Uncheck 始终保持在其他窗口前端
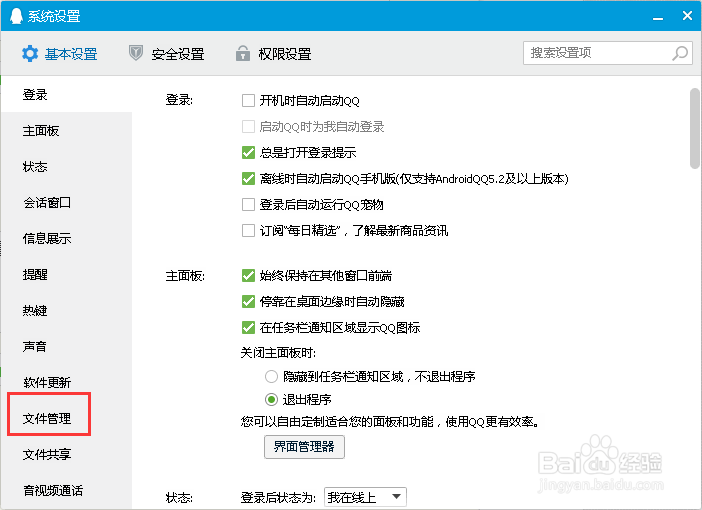 point(248,275)
